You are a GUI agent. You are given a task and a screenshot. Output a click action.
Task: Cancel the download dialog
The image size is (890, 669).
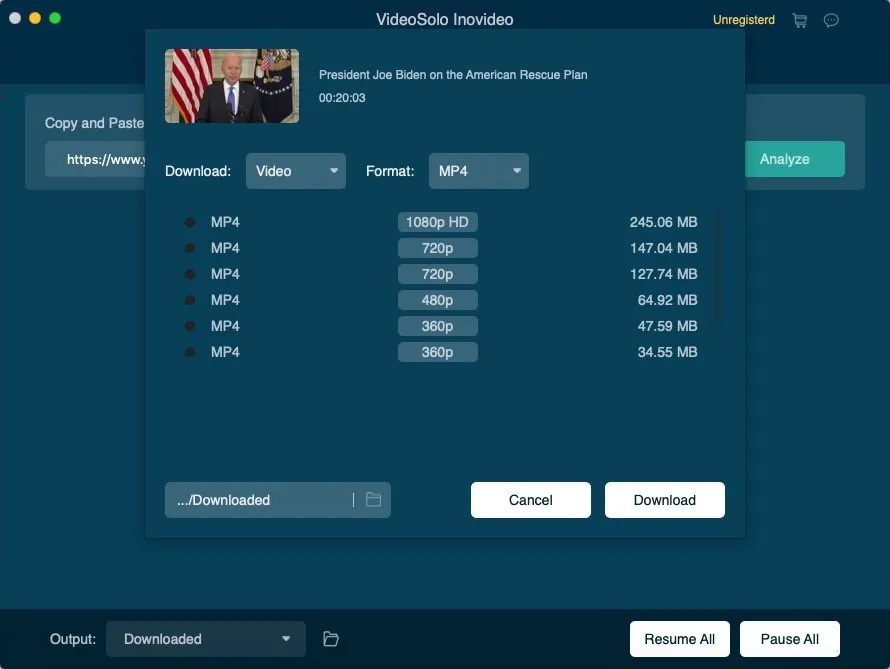(530, 499)
